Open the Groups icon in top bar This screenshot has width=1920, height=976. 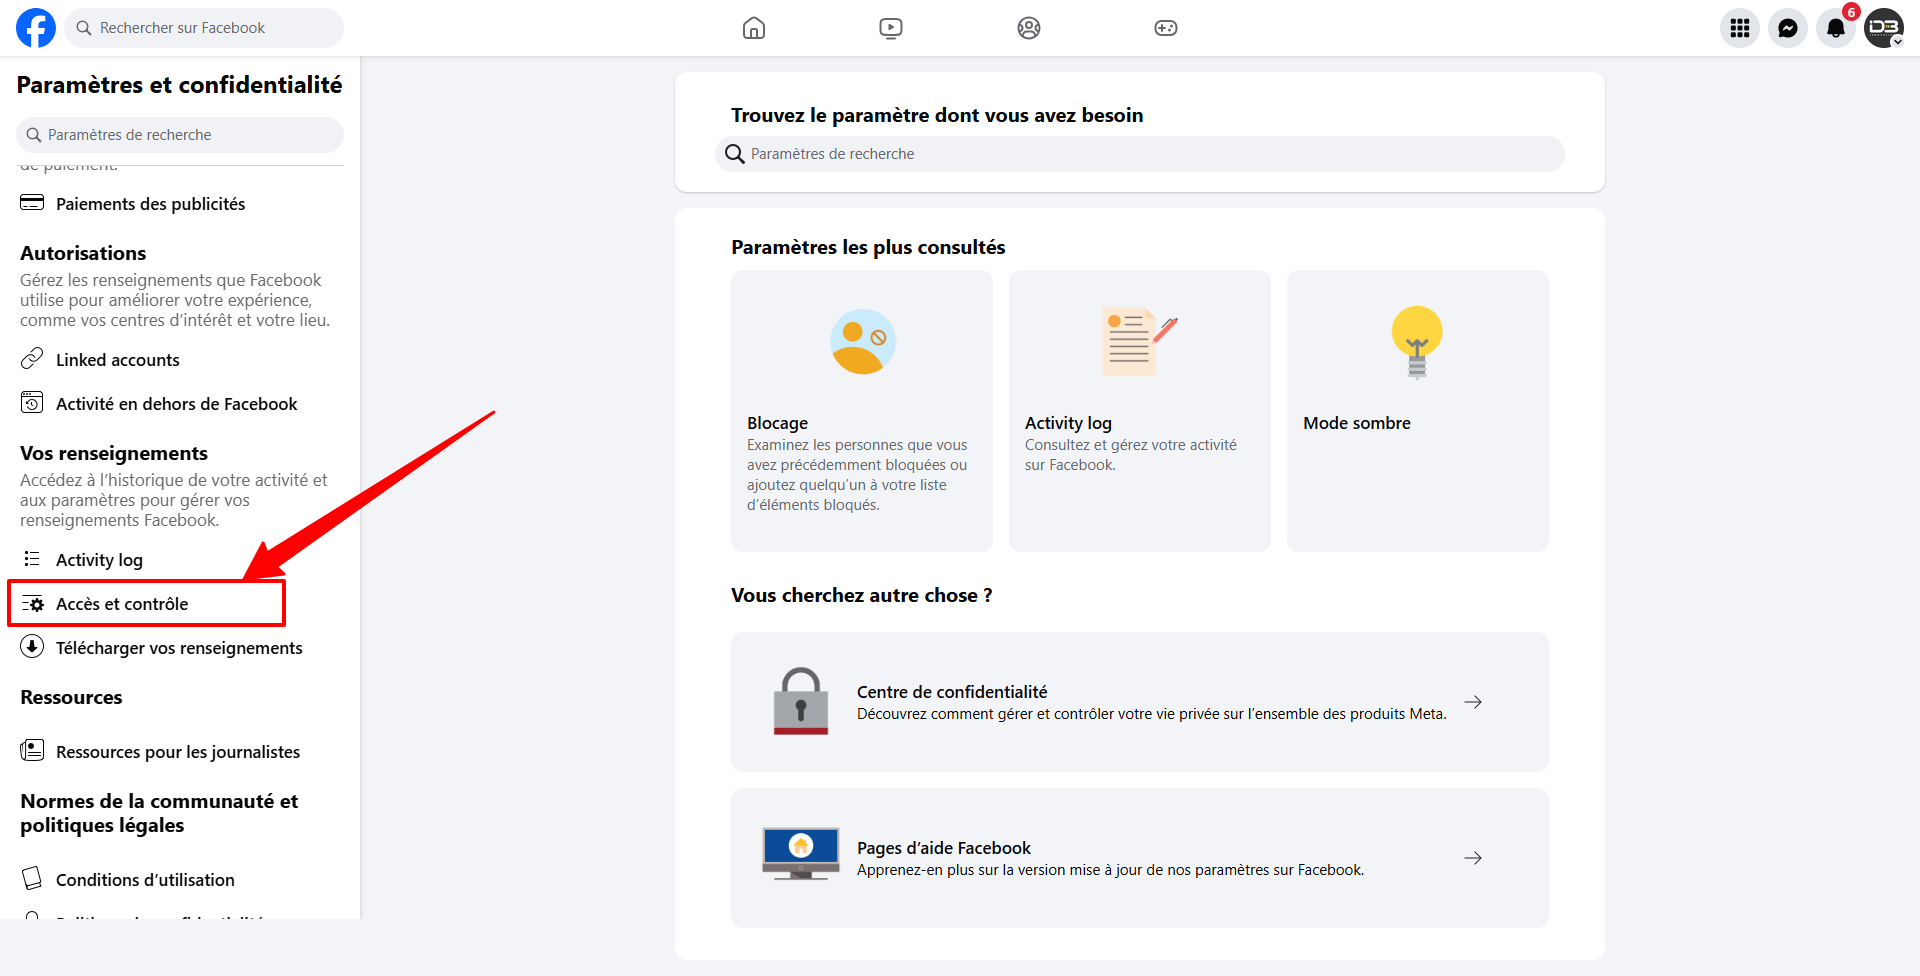tap(1029, 28)
